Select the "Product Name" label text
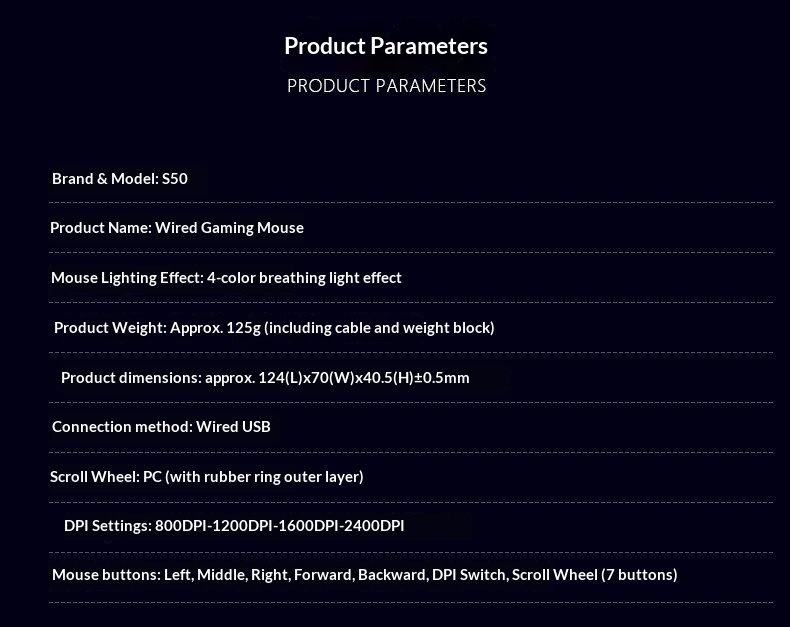This screenshot has width=790, height=627. (100, 228)
